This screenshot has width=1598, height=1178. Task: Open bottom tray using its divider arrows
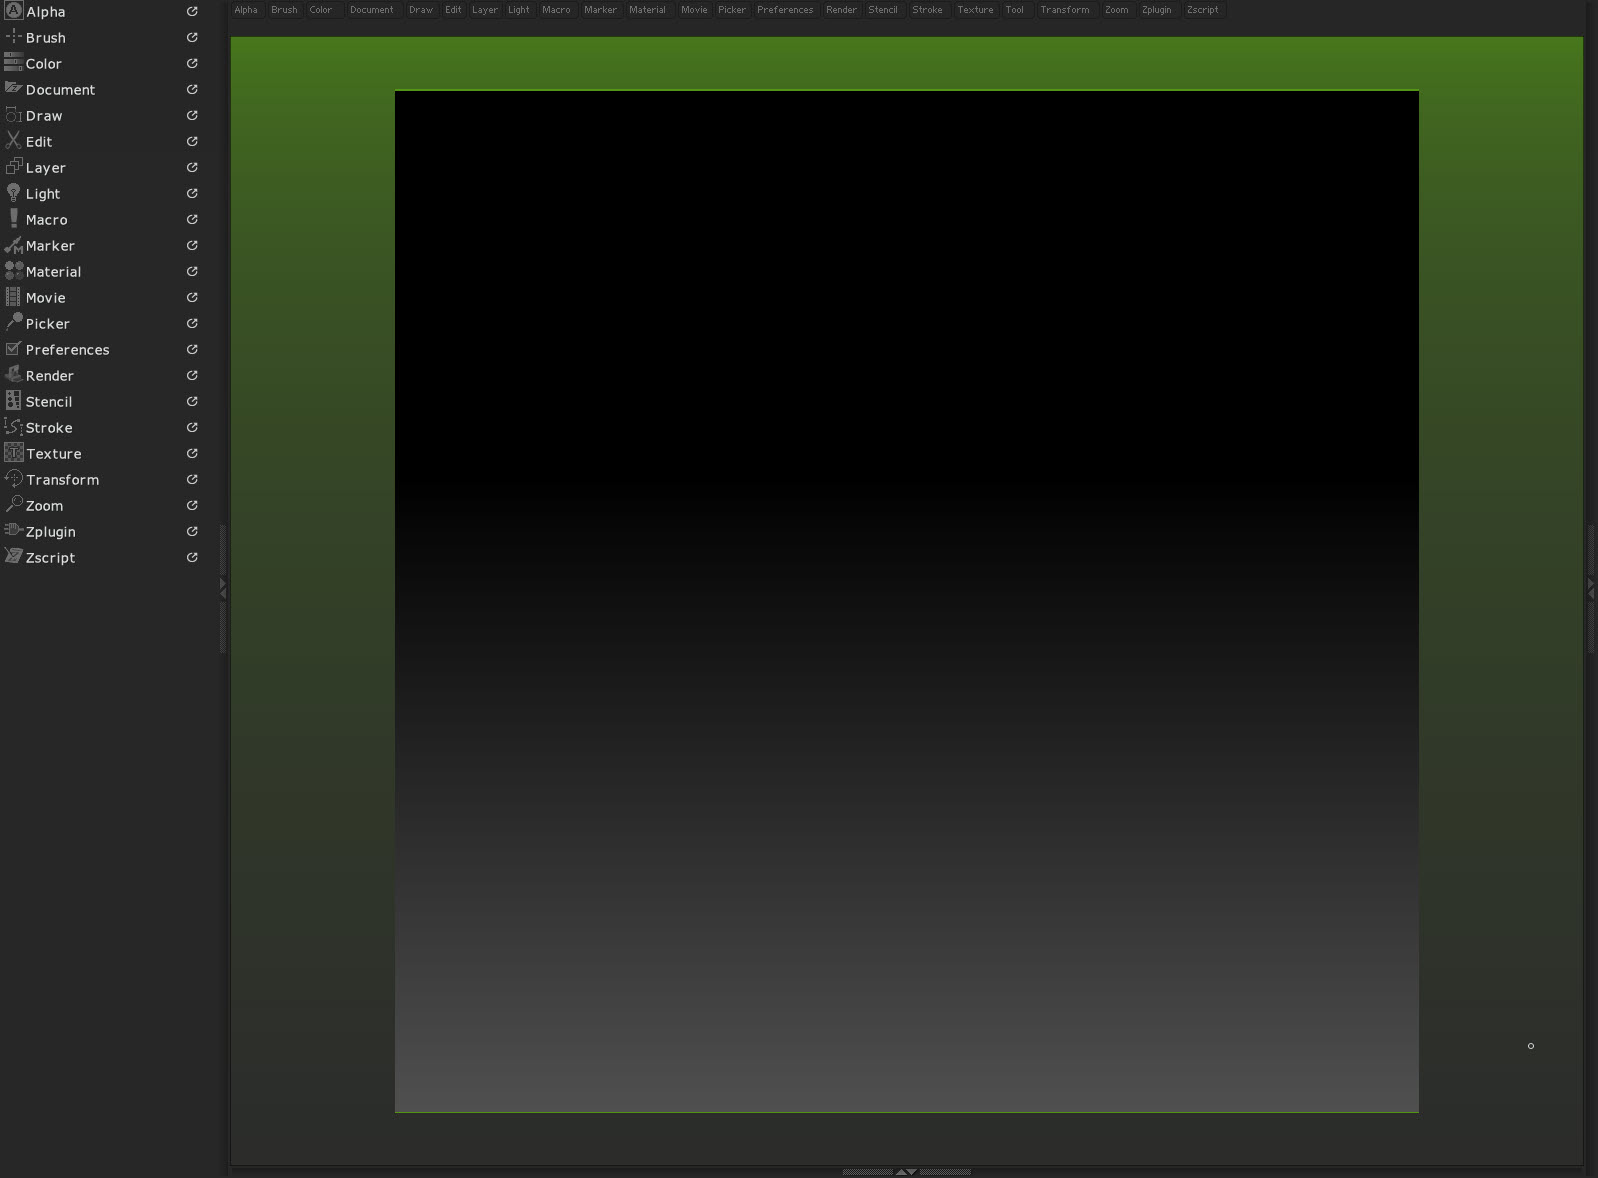(906, 1172)
